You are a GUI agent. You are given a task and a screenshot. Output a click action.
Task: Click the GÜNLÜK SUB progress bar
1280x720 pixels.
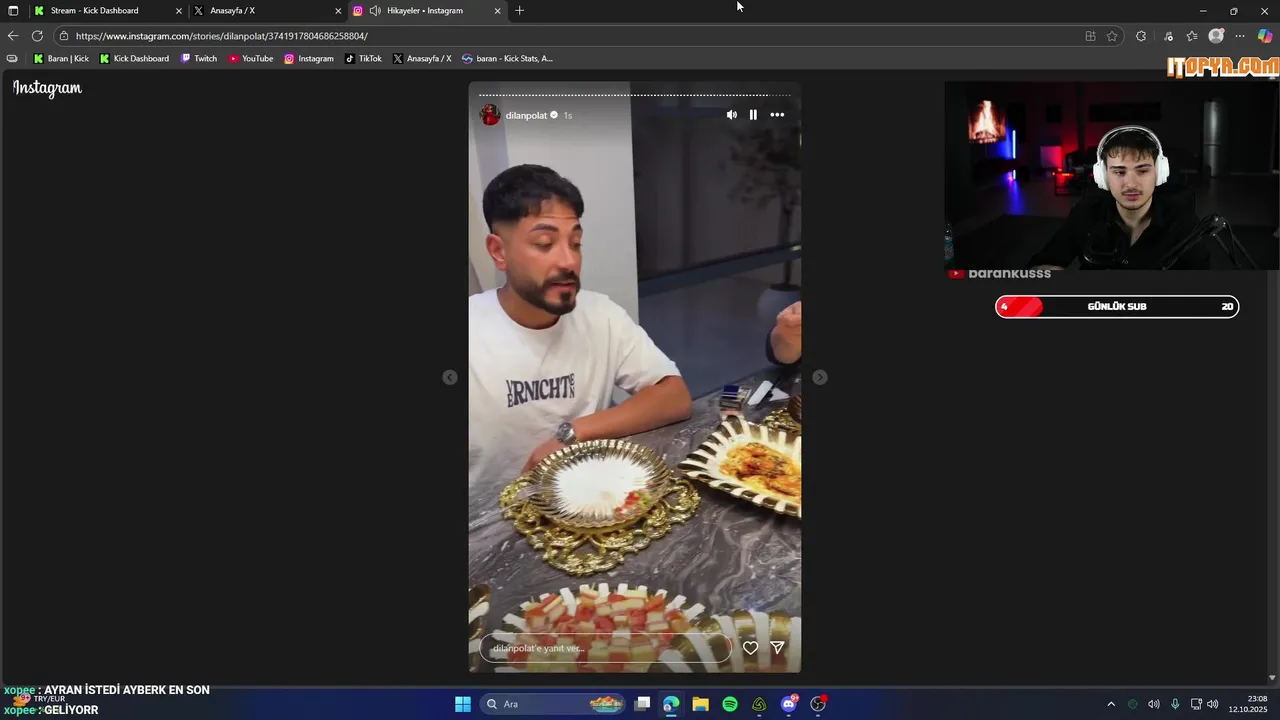[1117, 307]
